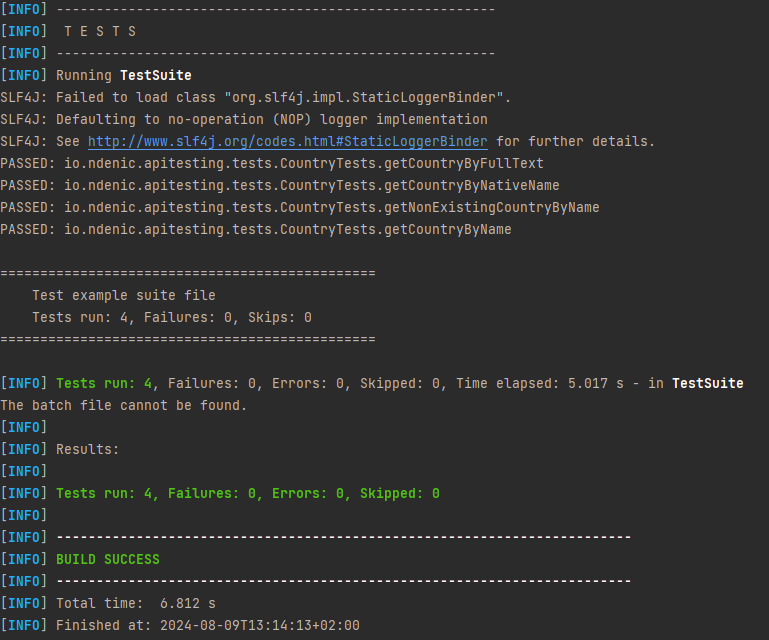Click the PASSED getNonExistingCountryByName line
Screen dimensions: 769x640
coord(300,208)
